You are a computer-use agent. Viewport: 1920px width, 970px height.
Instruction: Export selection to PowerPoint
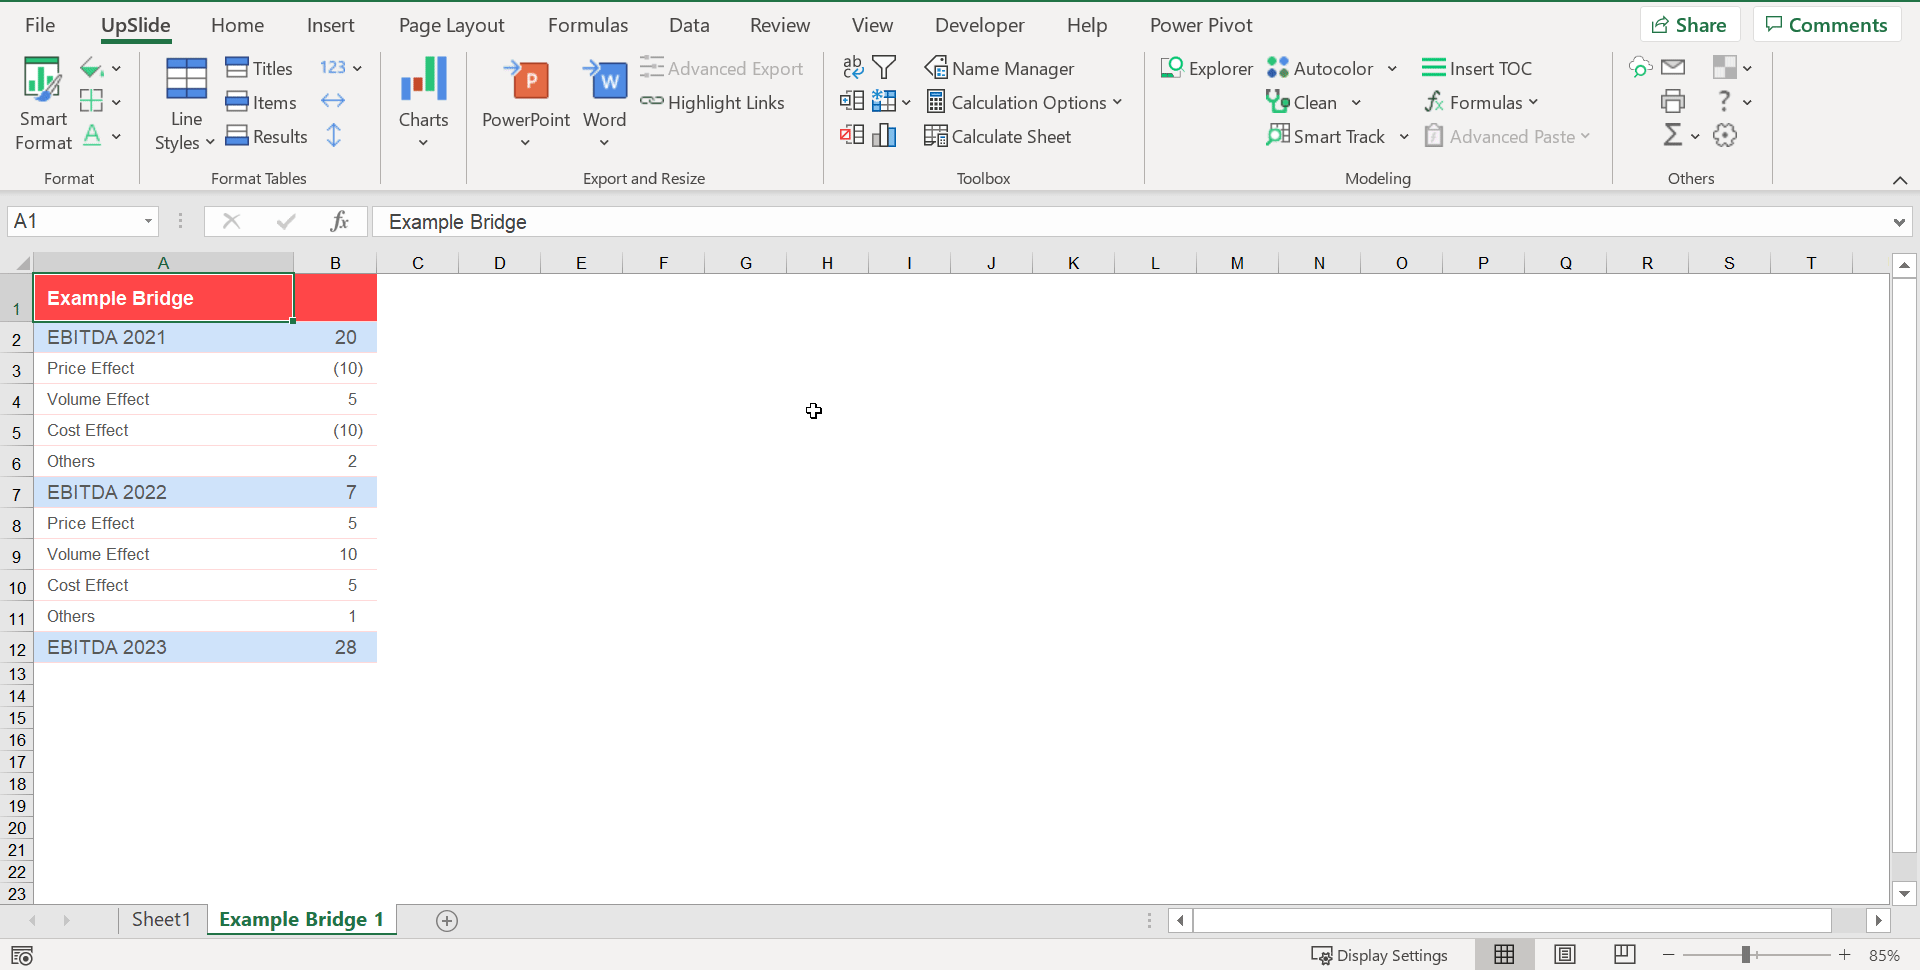525,100
